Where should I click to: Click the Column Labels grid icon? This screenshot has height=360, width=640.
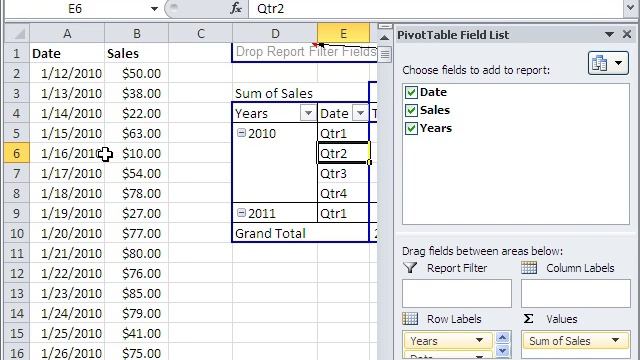tap(529, 268)
